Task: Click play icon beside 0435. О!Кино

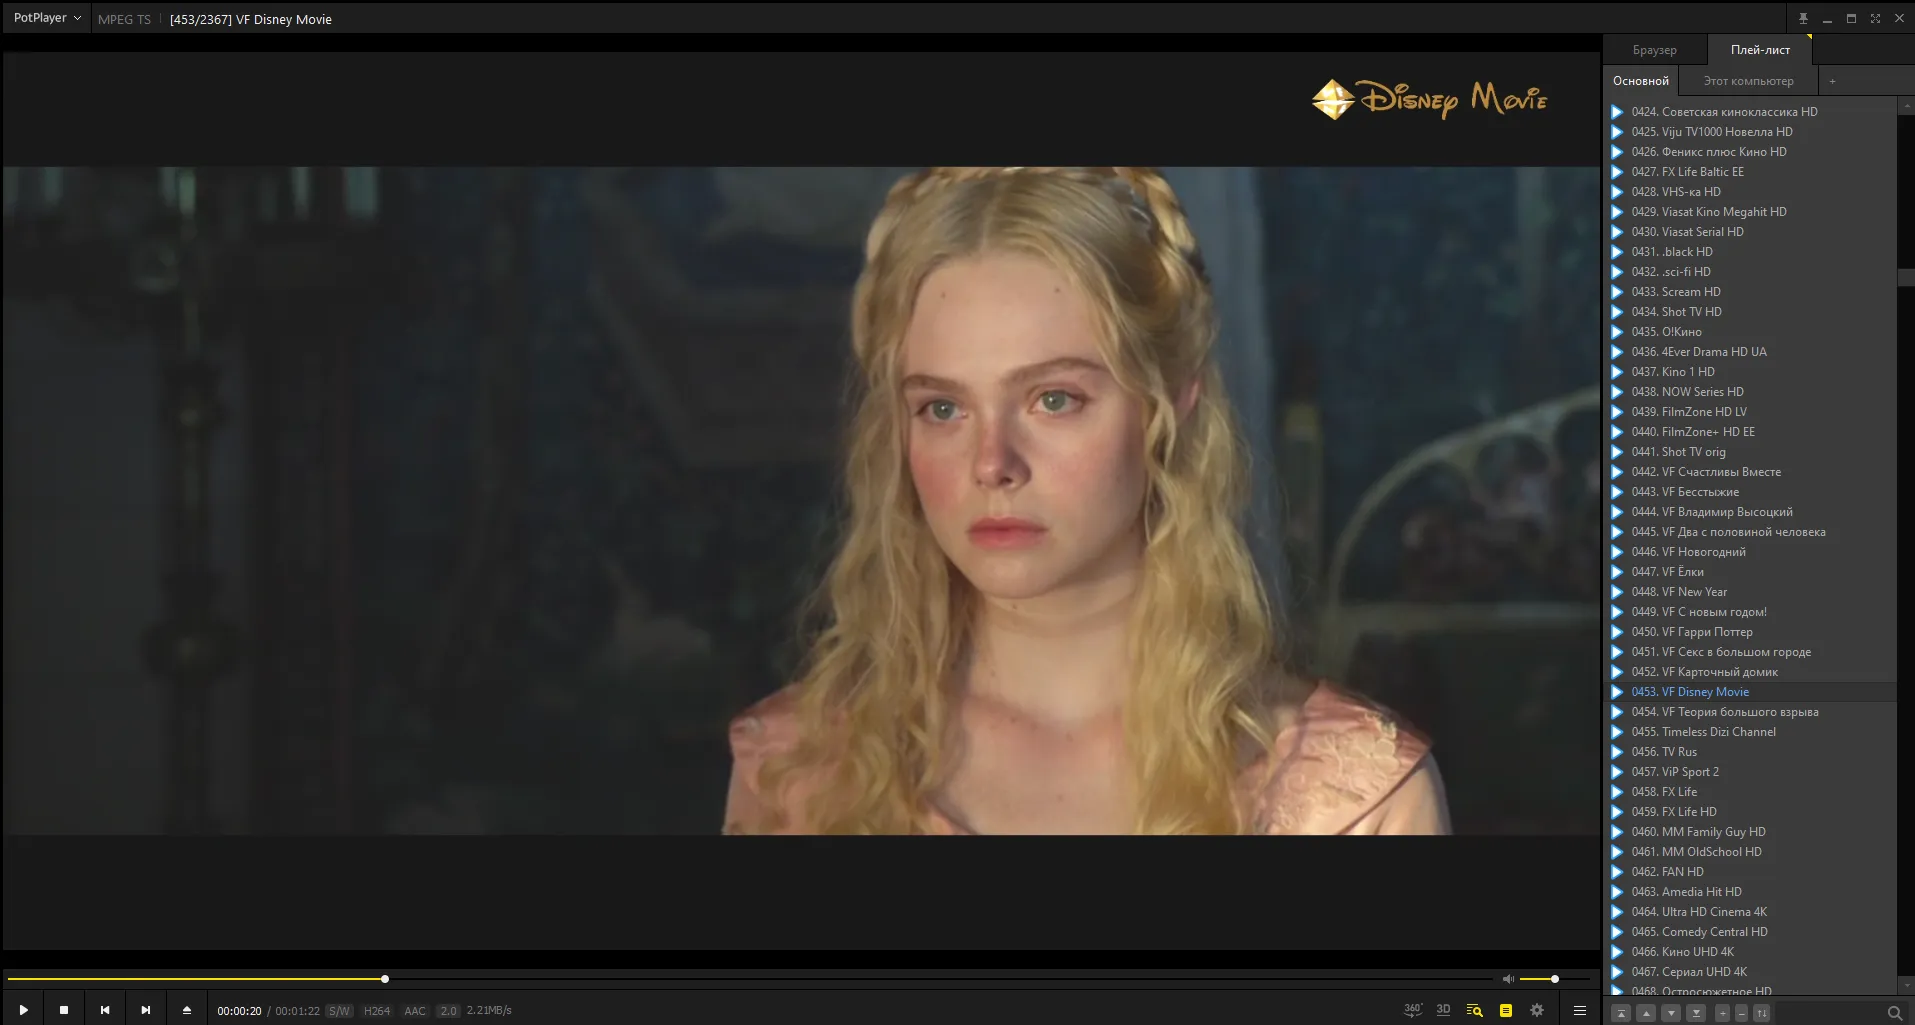Action: point(1617,332)
